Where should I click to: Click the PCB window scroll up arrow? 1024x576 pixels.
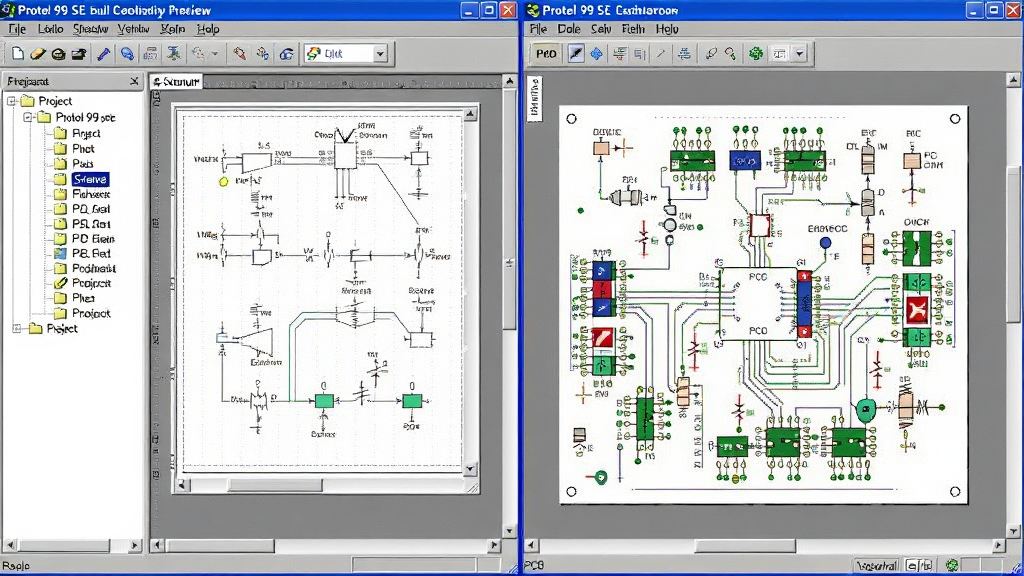(1013, 80)
